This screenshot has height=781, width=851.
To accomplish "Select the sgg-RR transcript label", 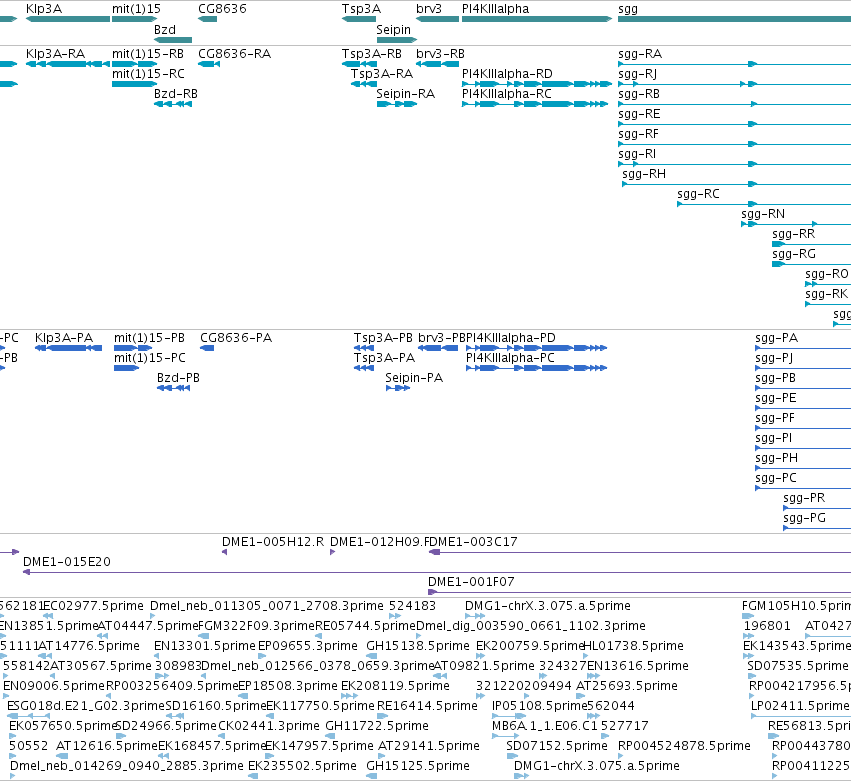I will point(794,234).
